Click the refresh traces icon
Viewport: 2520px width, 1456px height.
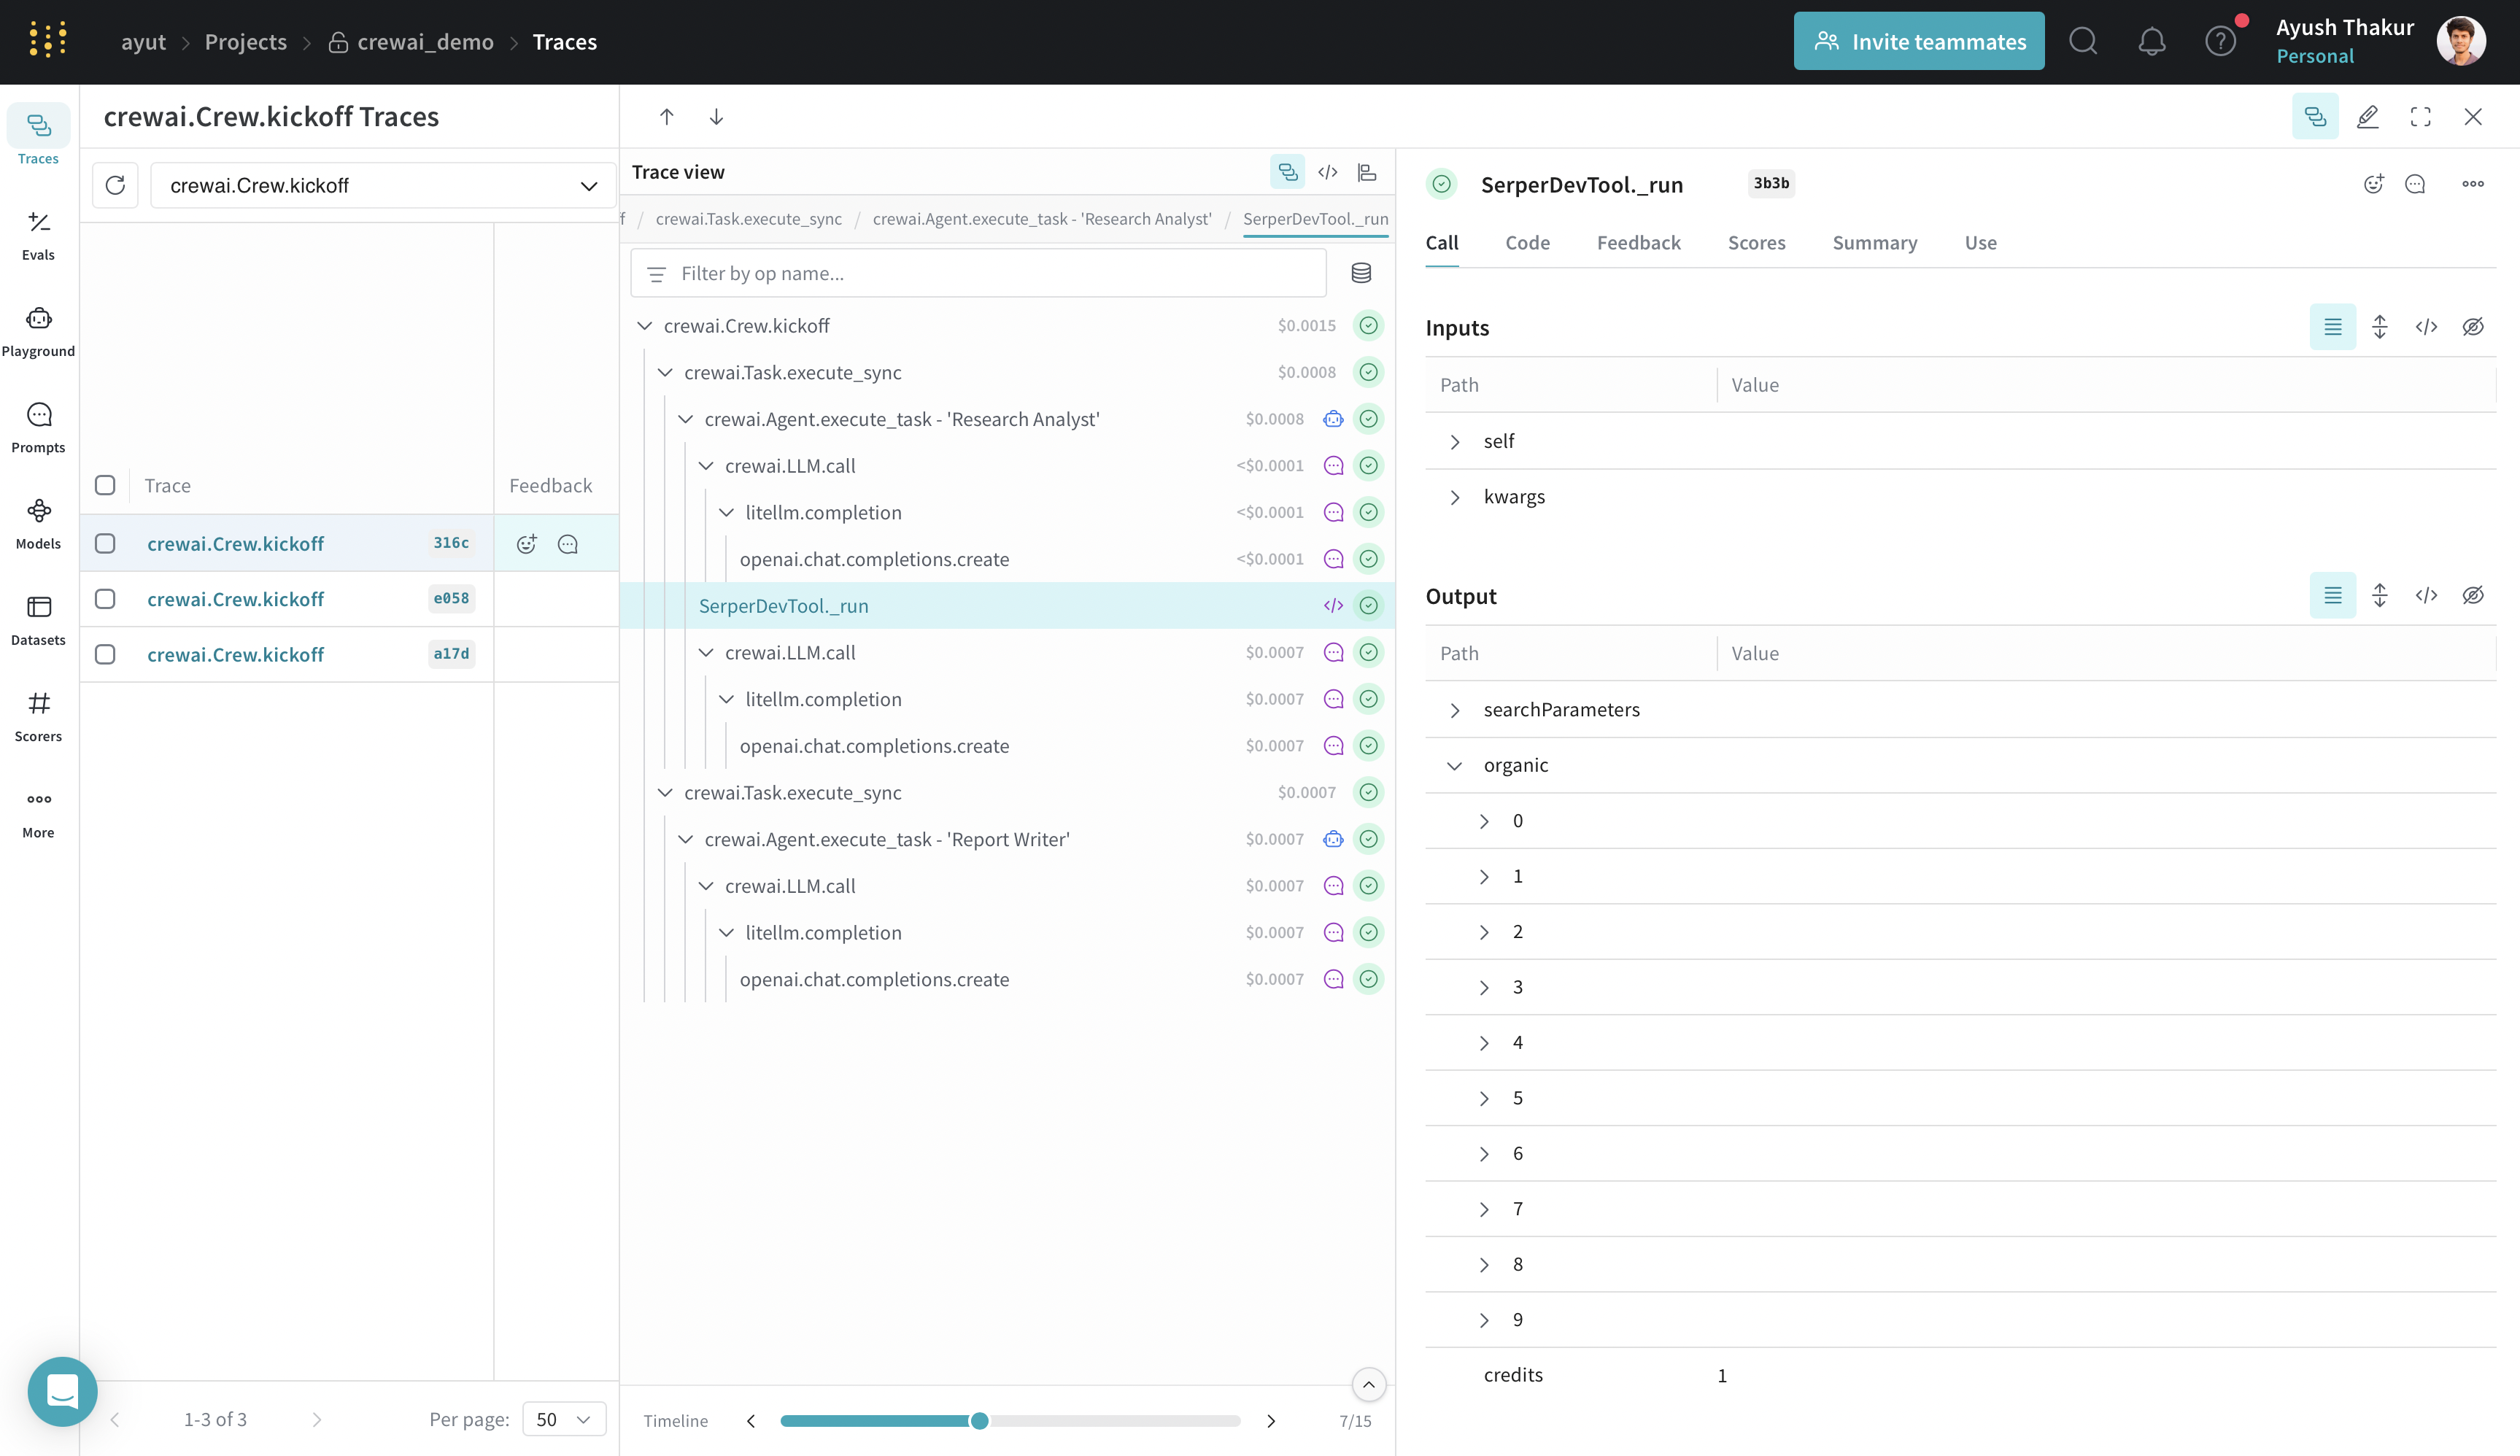click(115, 185)
